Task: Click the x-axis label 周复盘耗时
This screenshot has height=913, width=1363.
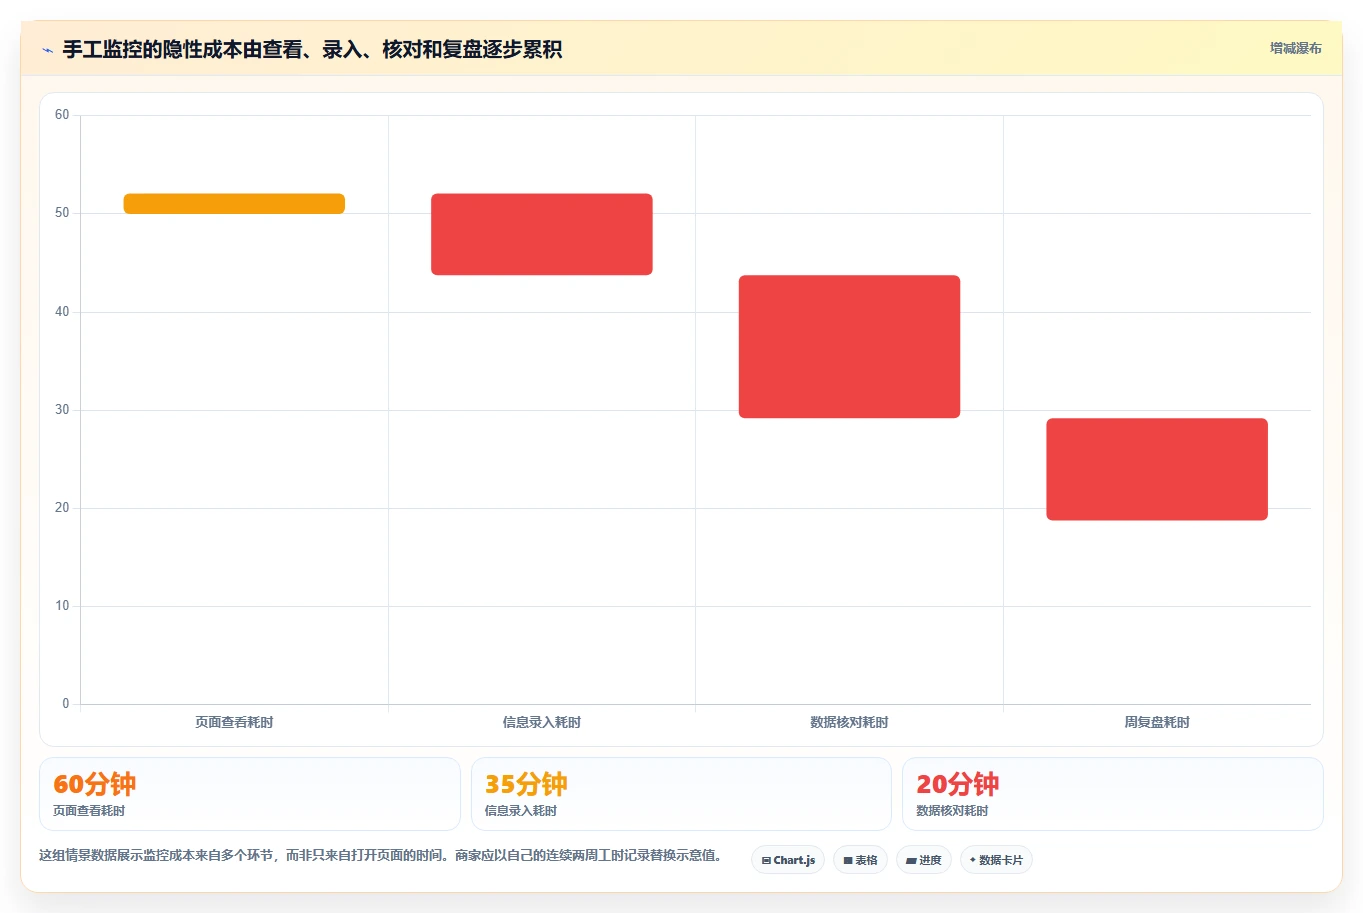Action: point(1157,722)
